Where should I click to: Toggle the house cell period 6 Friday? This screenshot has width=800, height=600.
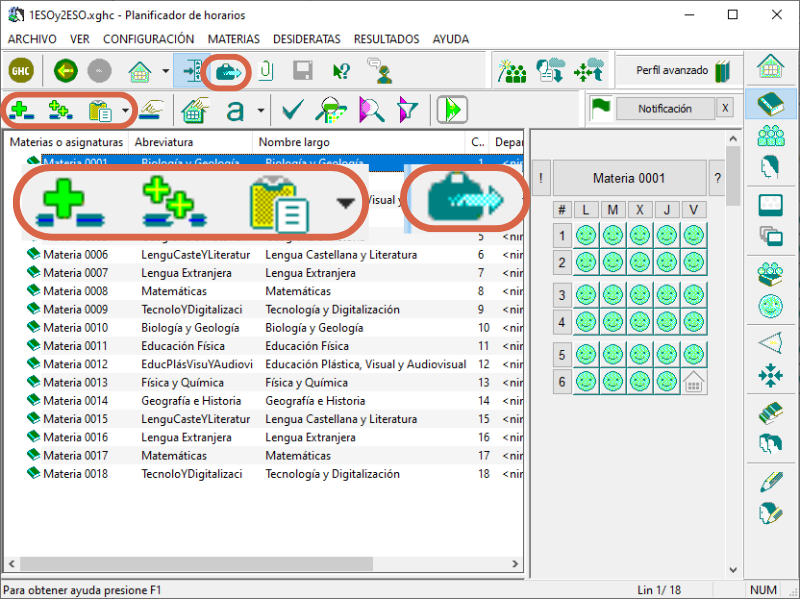tap(693, 382)
